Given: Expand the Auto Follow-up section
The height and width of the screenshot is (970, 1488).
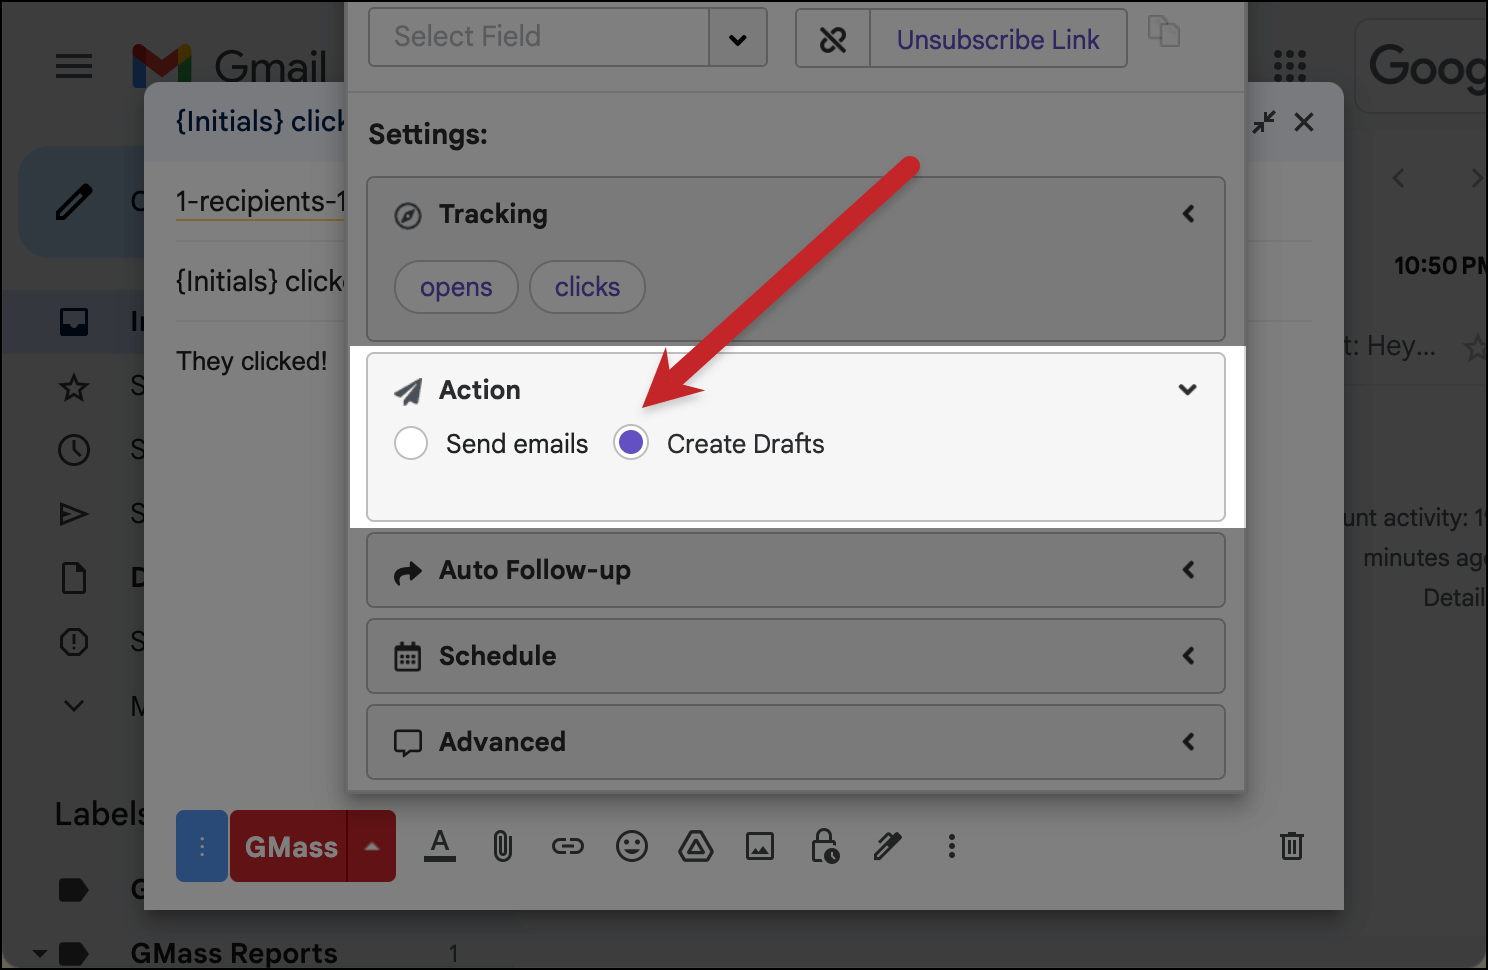Looking at the screenshot, I should pos(796,570).
